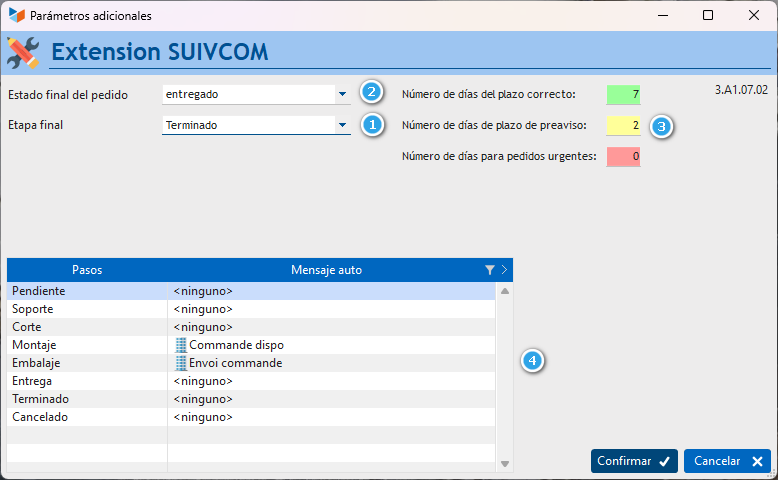
Task: Click the numbered badge 3 near preaviso field
Action: tap(661, 126)
